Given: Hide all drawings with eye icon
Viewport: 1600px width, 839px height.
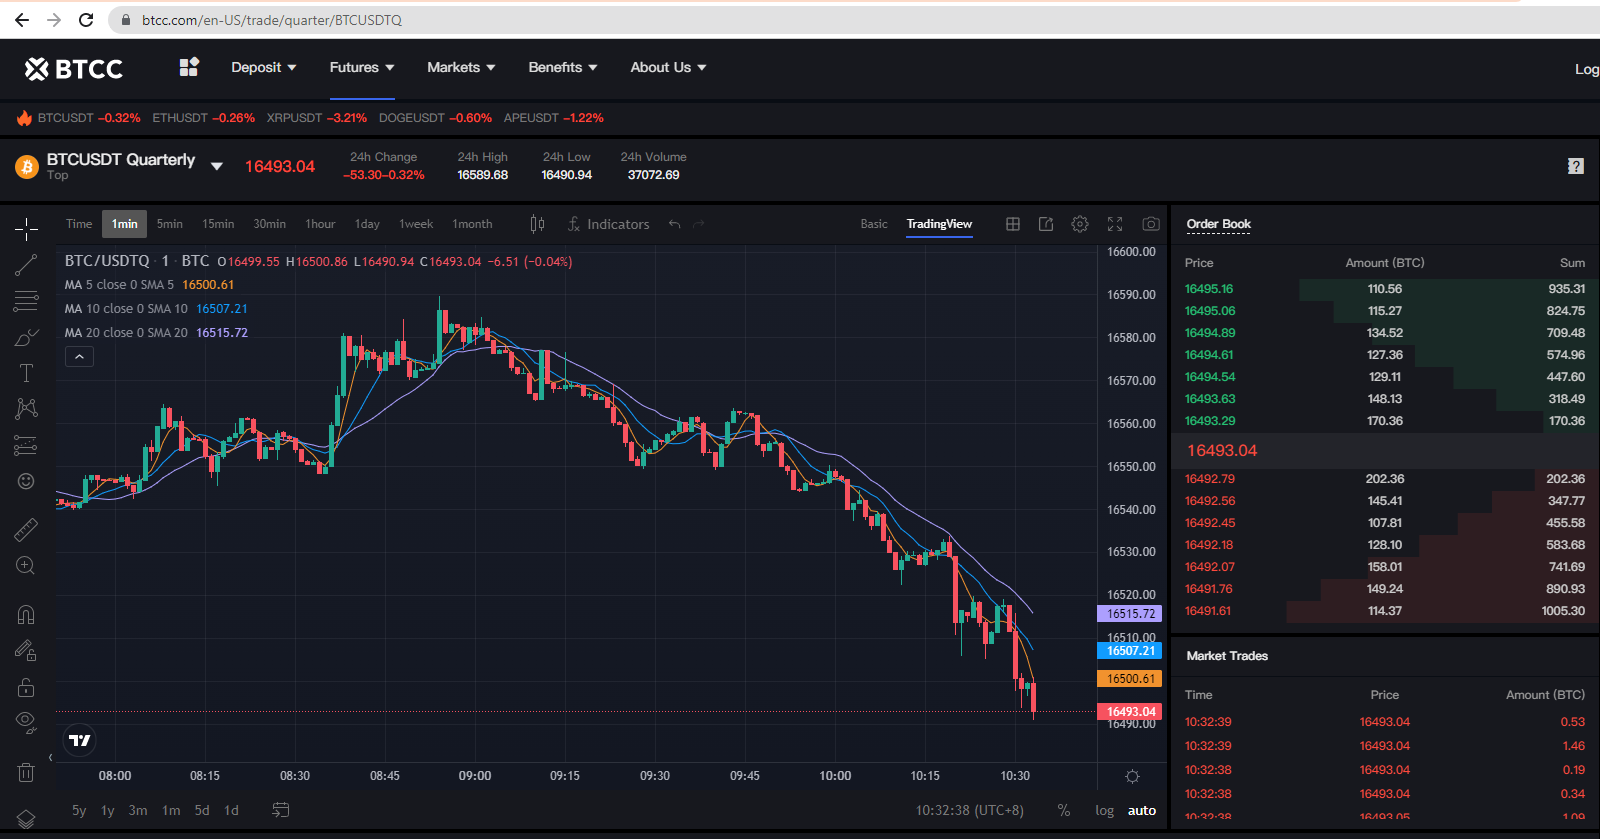Looking at the screenshot, I should 26,722.
